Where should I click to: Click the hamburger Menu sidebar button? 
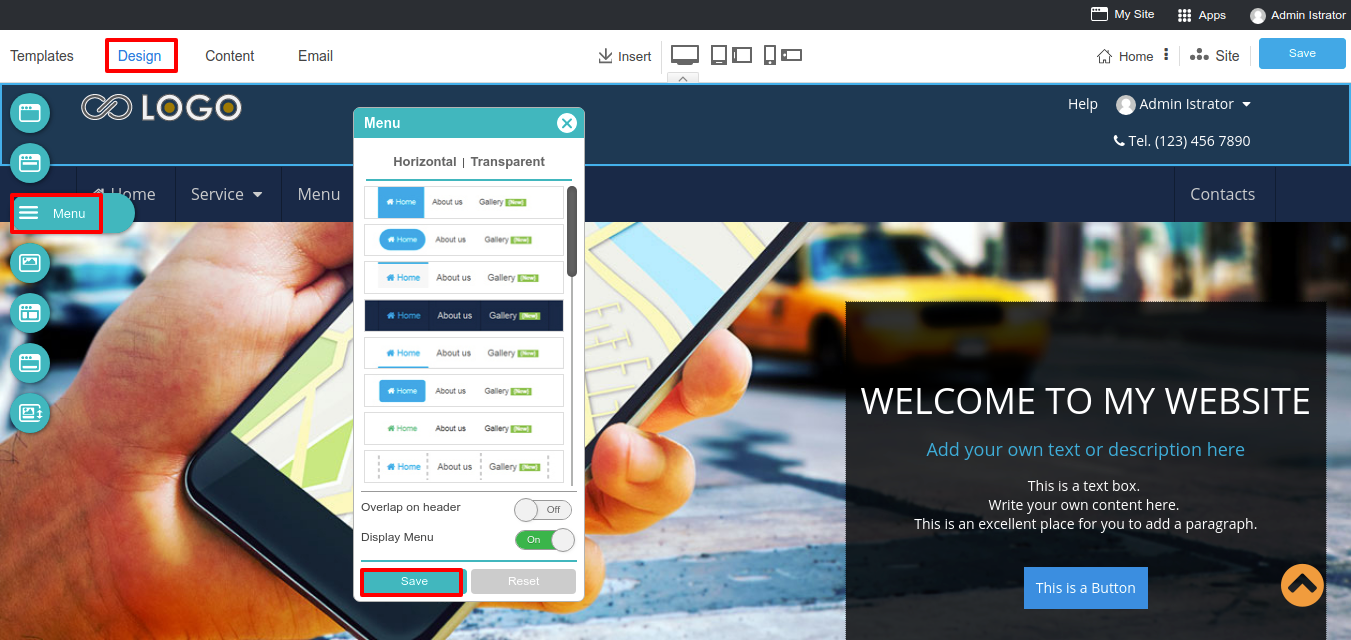point(57,213)
